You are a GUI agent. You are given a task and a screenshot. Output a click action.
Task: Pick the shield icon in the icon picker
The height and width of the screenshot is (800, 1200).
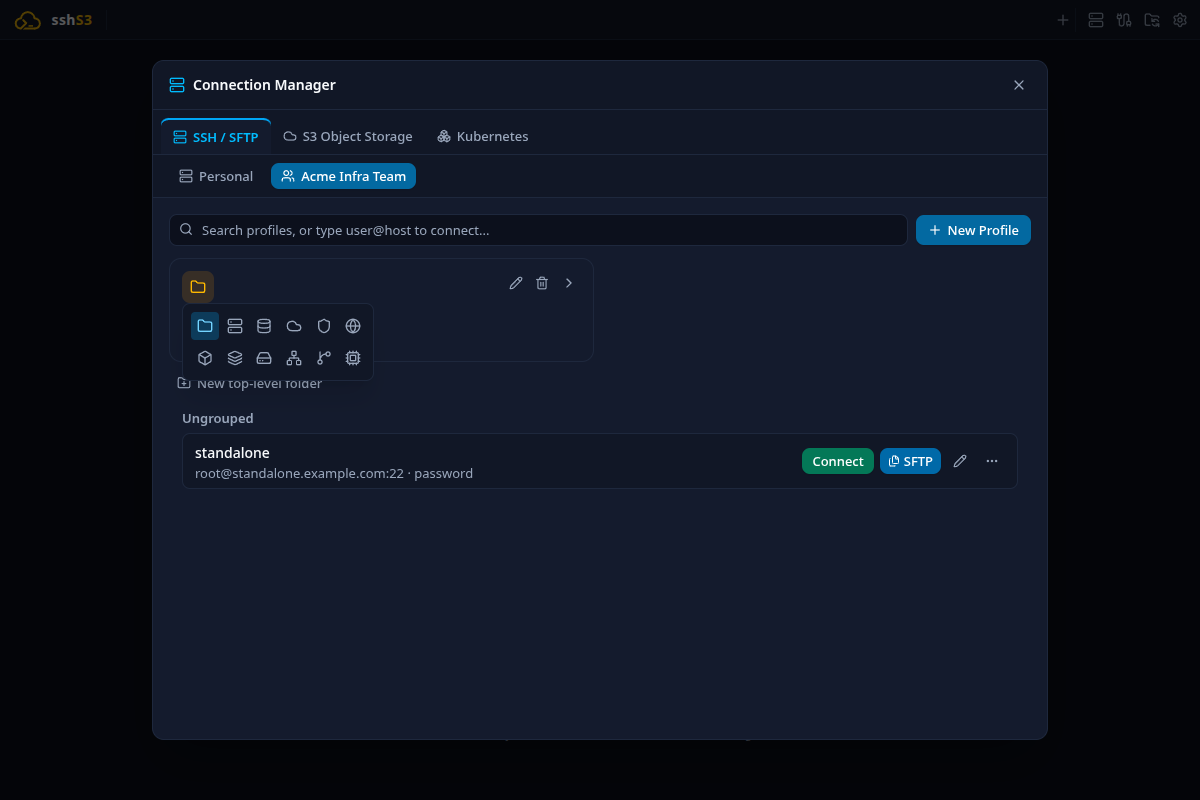[x=323, y=326]
